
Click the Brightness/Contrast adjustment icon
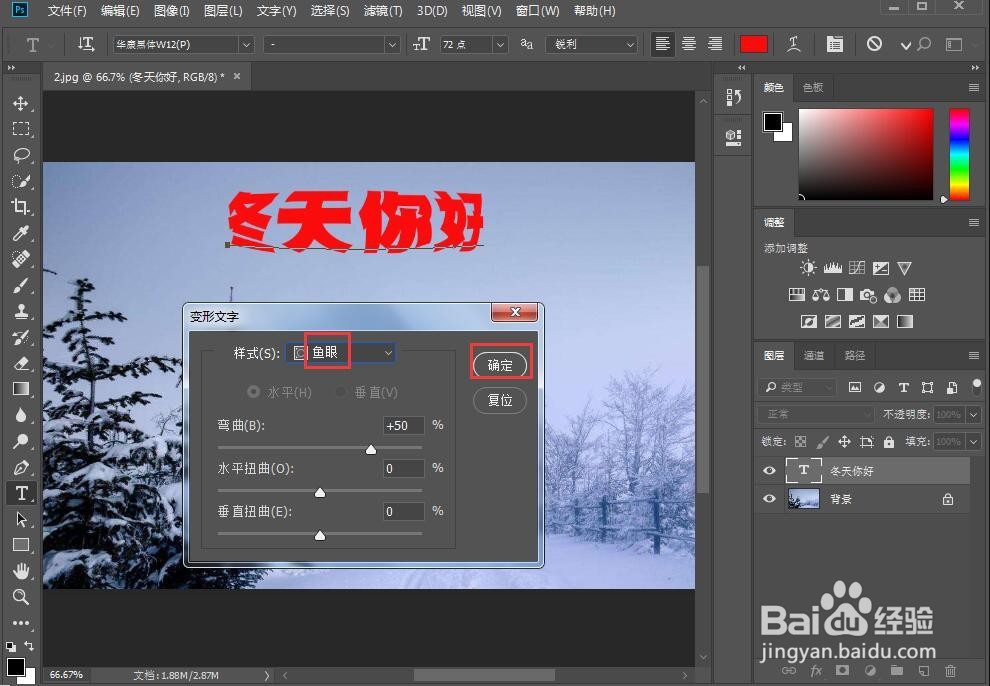808,267
